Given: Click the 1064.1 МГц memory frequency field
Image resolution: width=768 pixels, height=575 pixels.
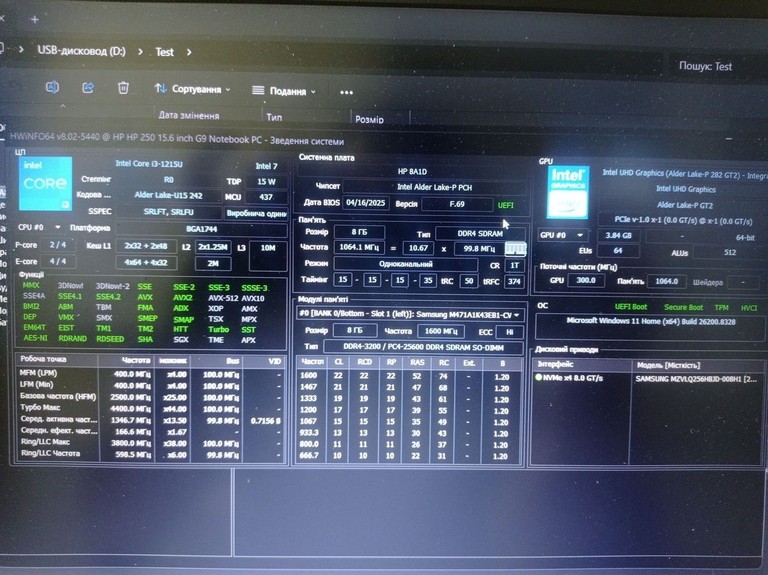Looking at the screenshot, I should click(359, 247).
